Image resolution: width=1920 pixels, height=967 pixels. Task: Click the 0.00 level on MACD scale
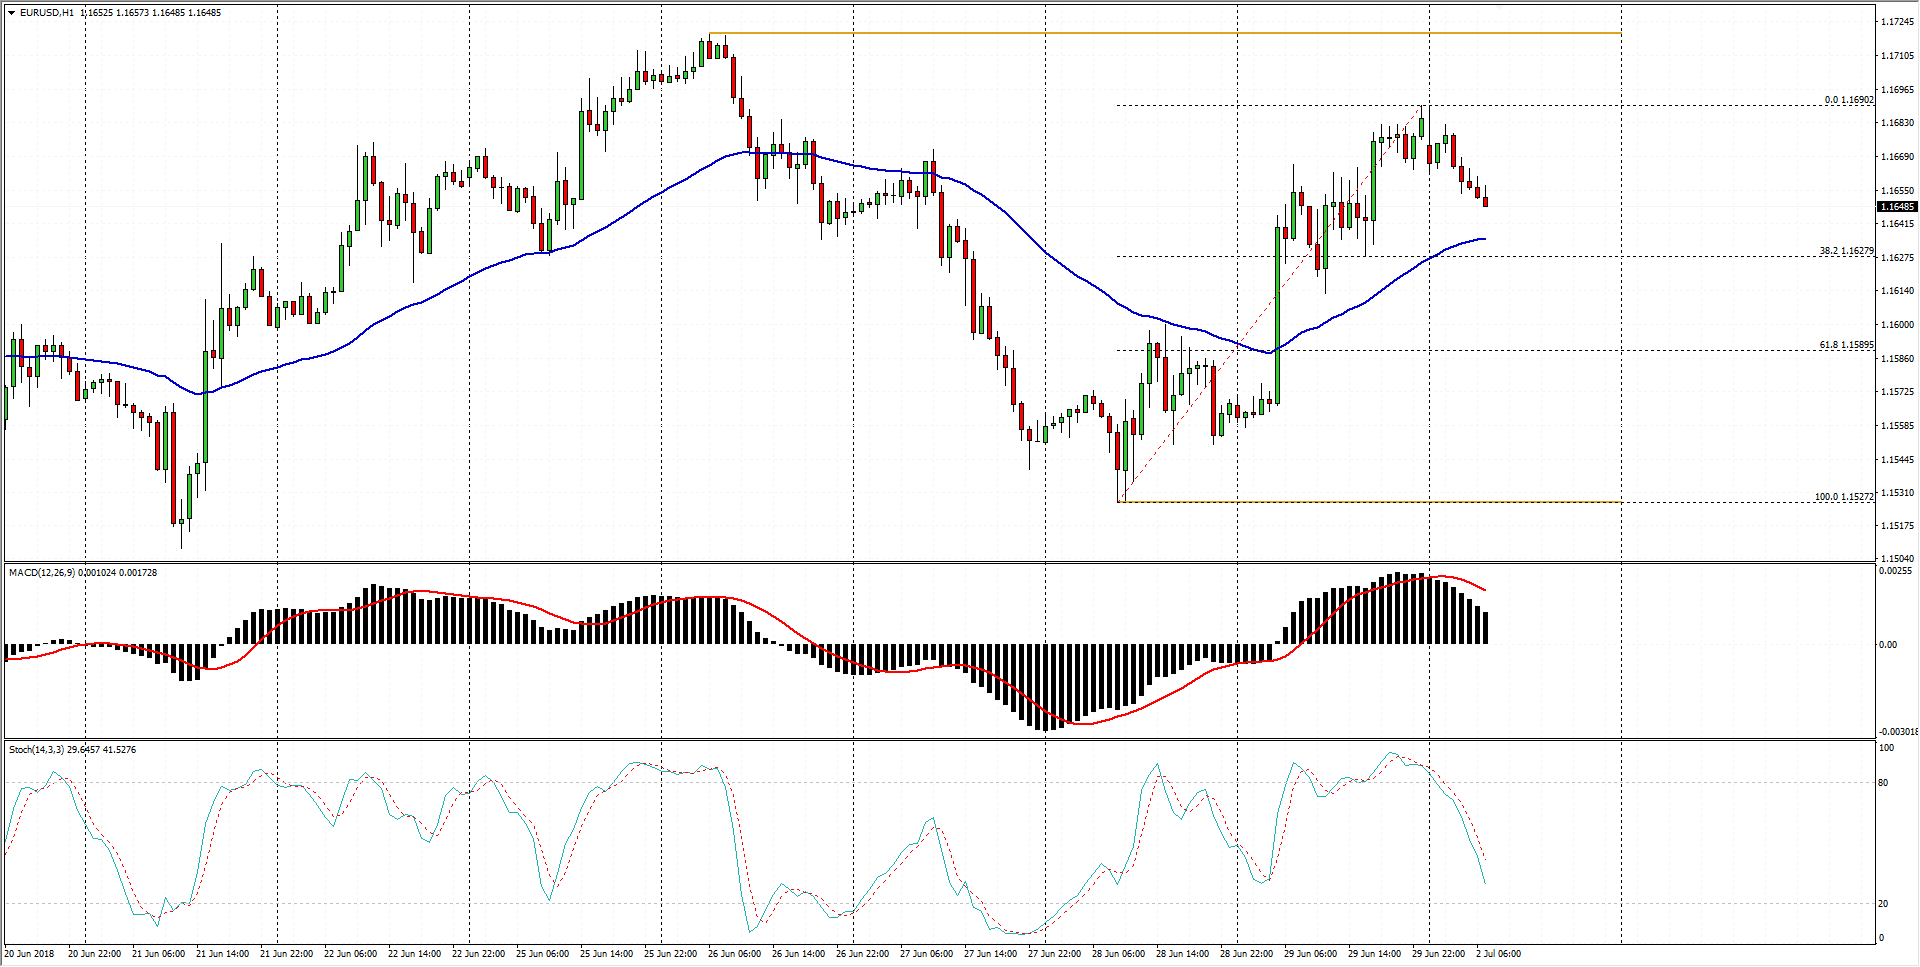pyautogui.click(x=1887, y=645)
